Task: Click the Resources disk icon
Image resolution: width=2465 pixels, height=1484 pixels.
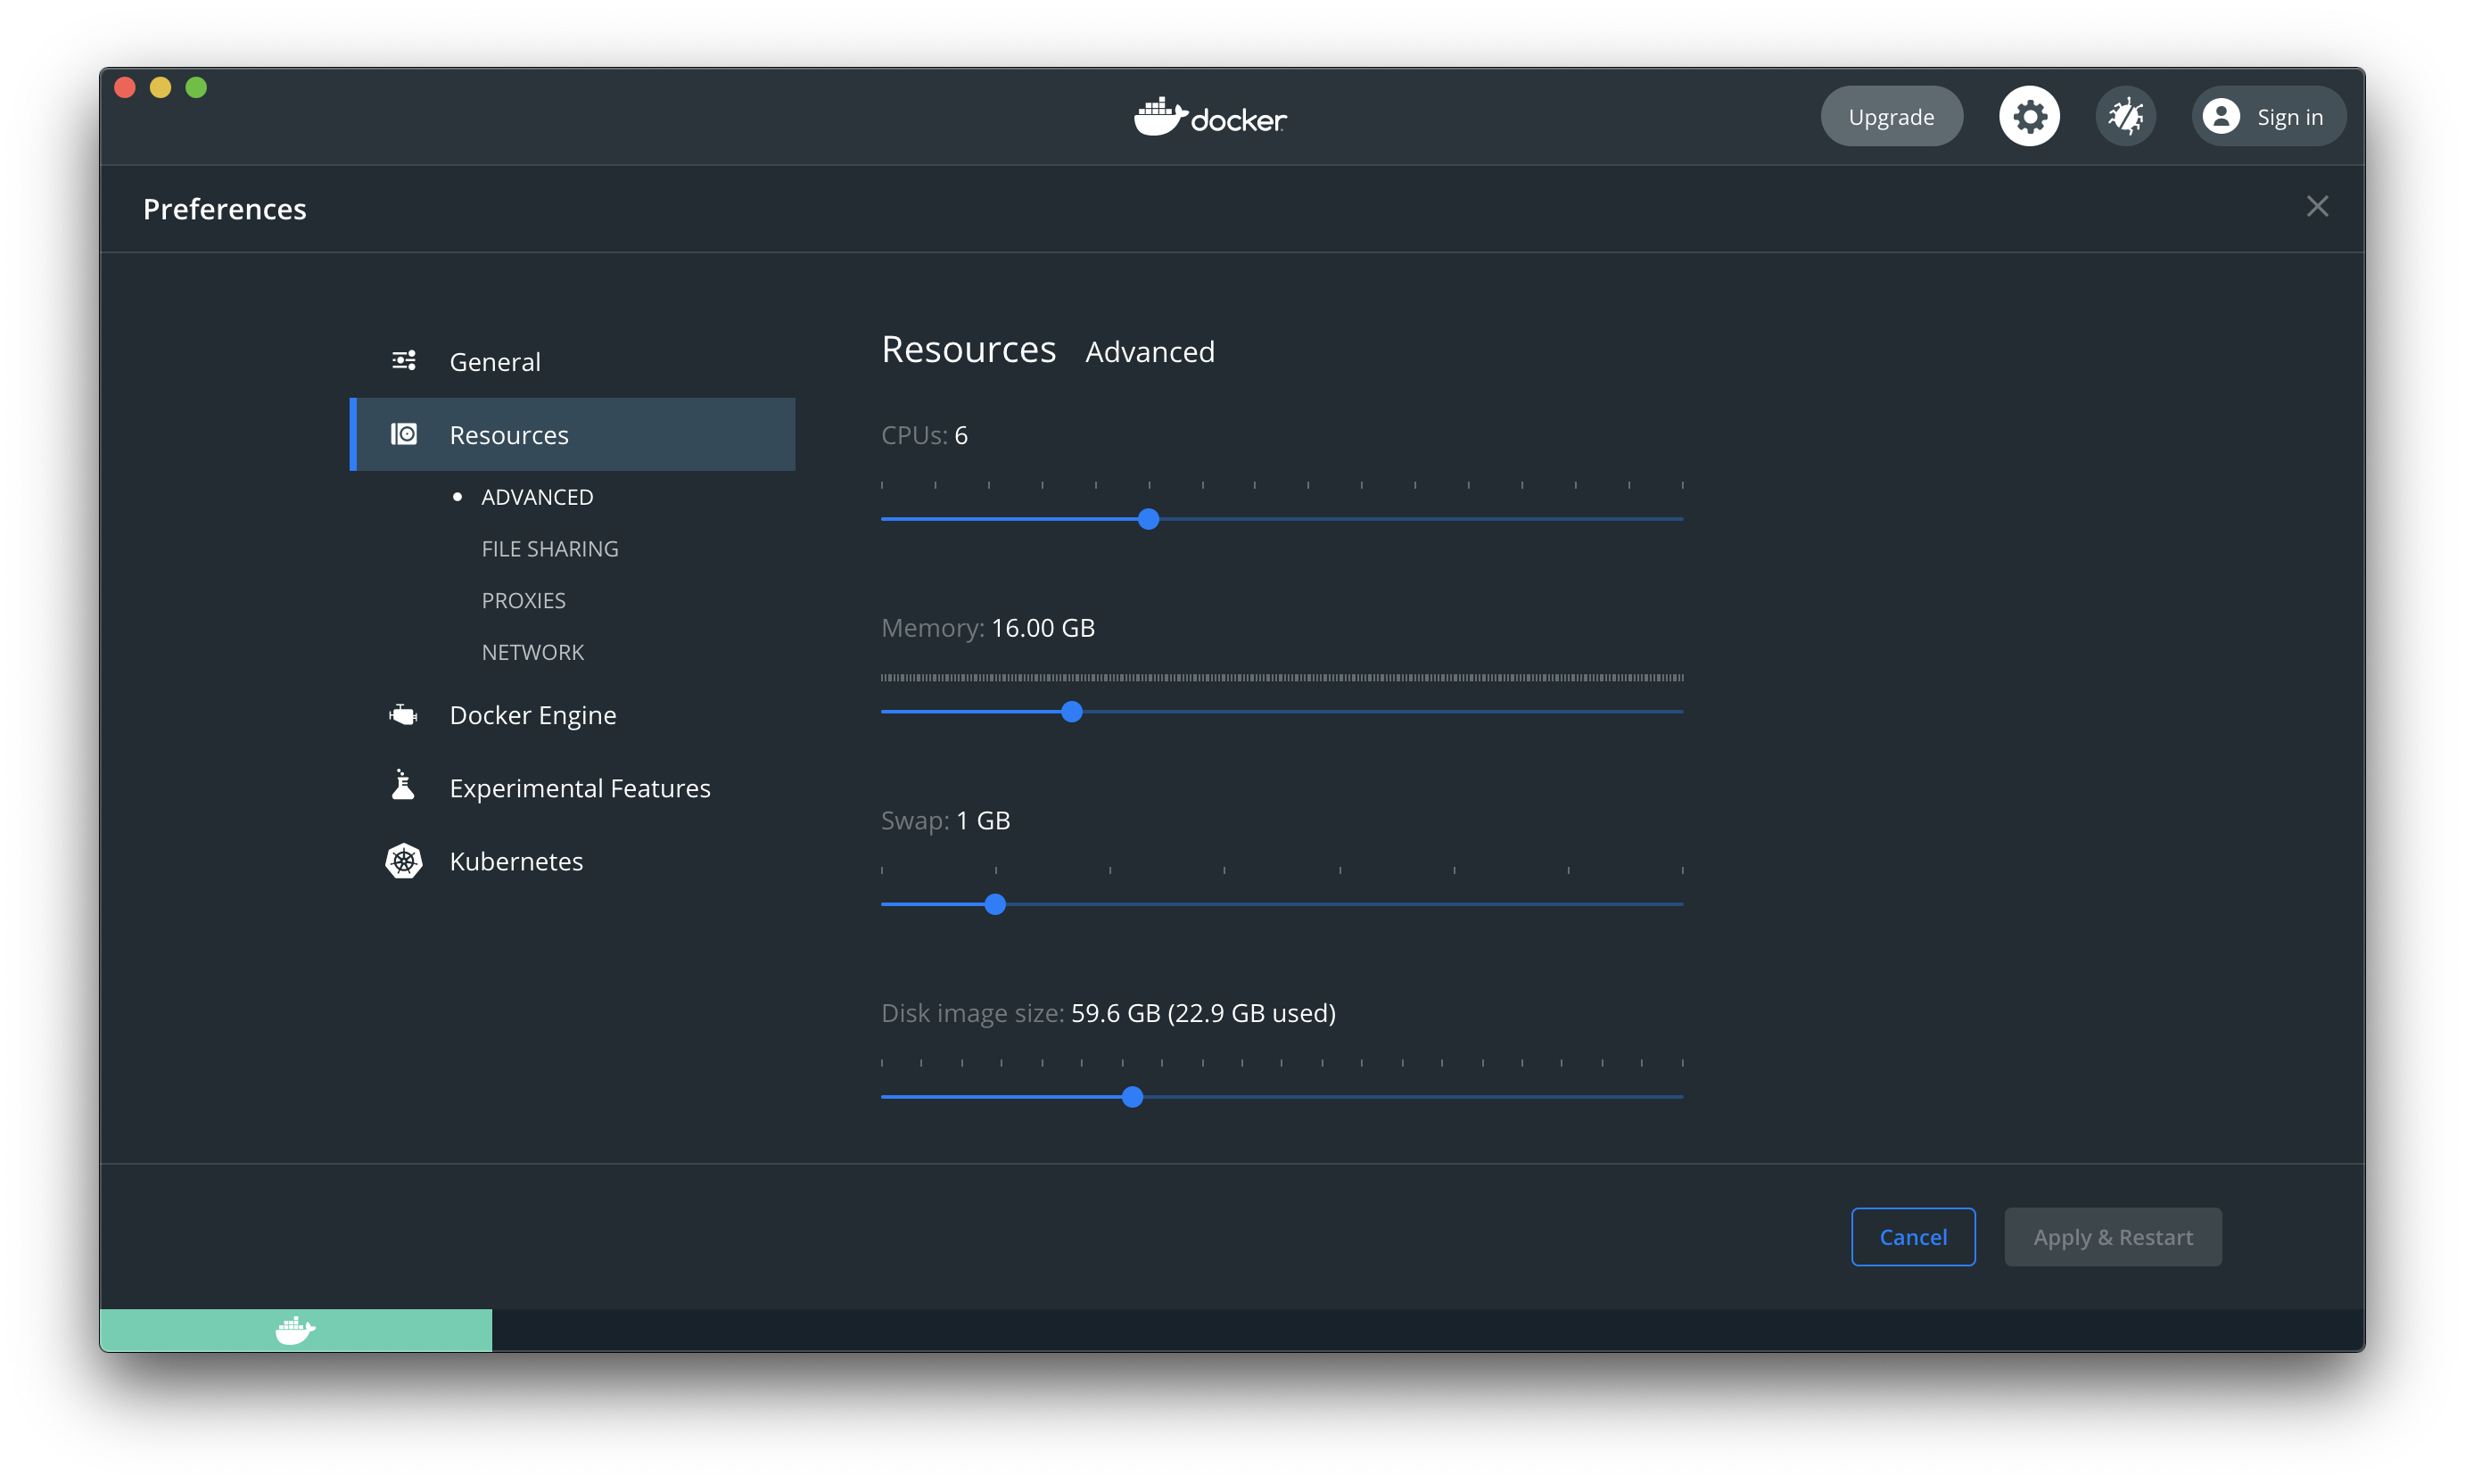Action: (x=404, y=434)
